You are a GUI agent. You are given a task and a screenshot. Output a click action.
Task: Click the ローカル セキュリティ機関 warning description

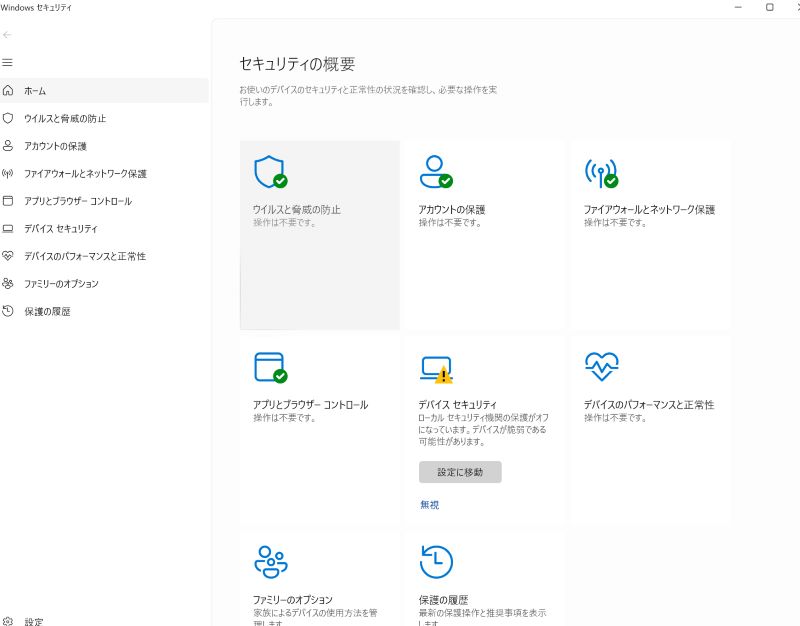point(483,429)
